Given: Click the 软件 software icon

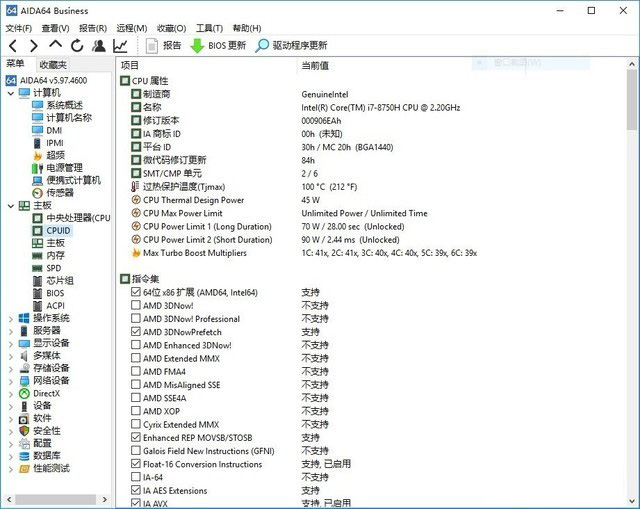Looking at the screenshot, I should [24, 418].
